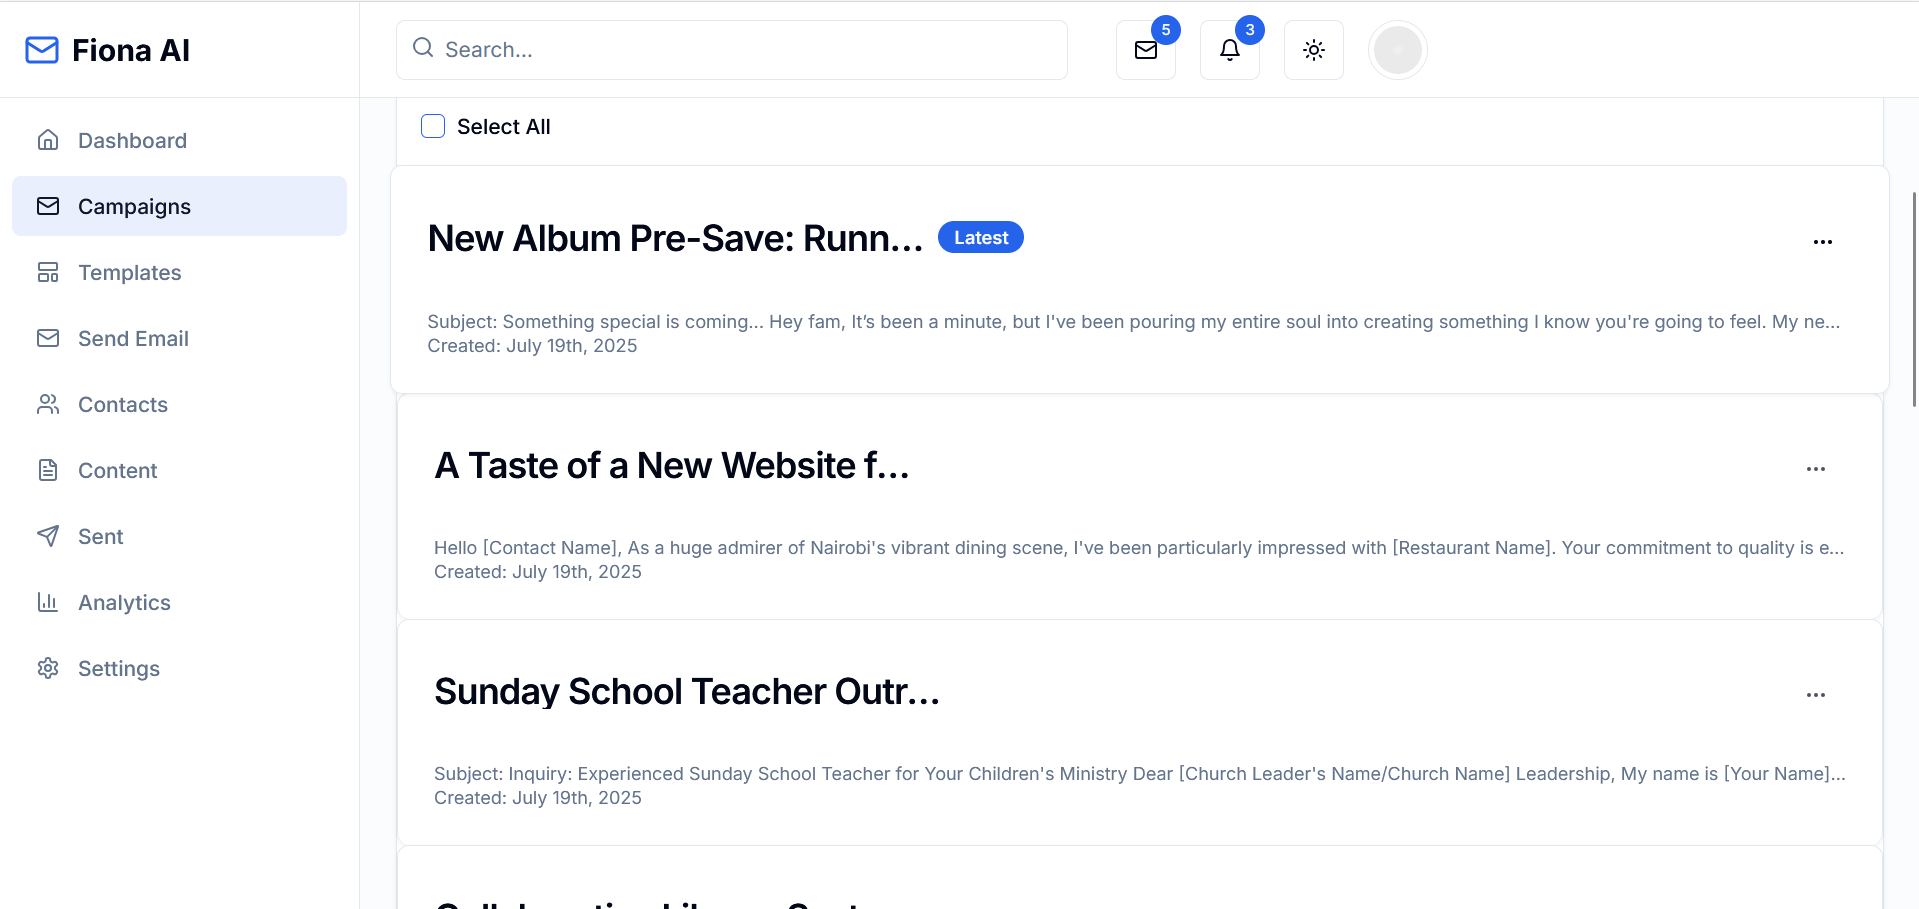Open three-dot menu for A Taste of a New Website
1919x909 pixels.
click(1816, 469)
